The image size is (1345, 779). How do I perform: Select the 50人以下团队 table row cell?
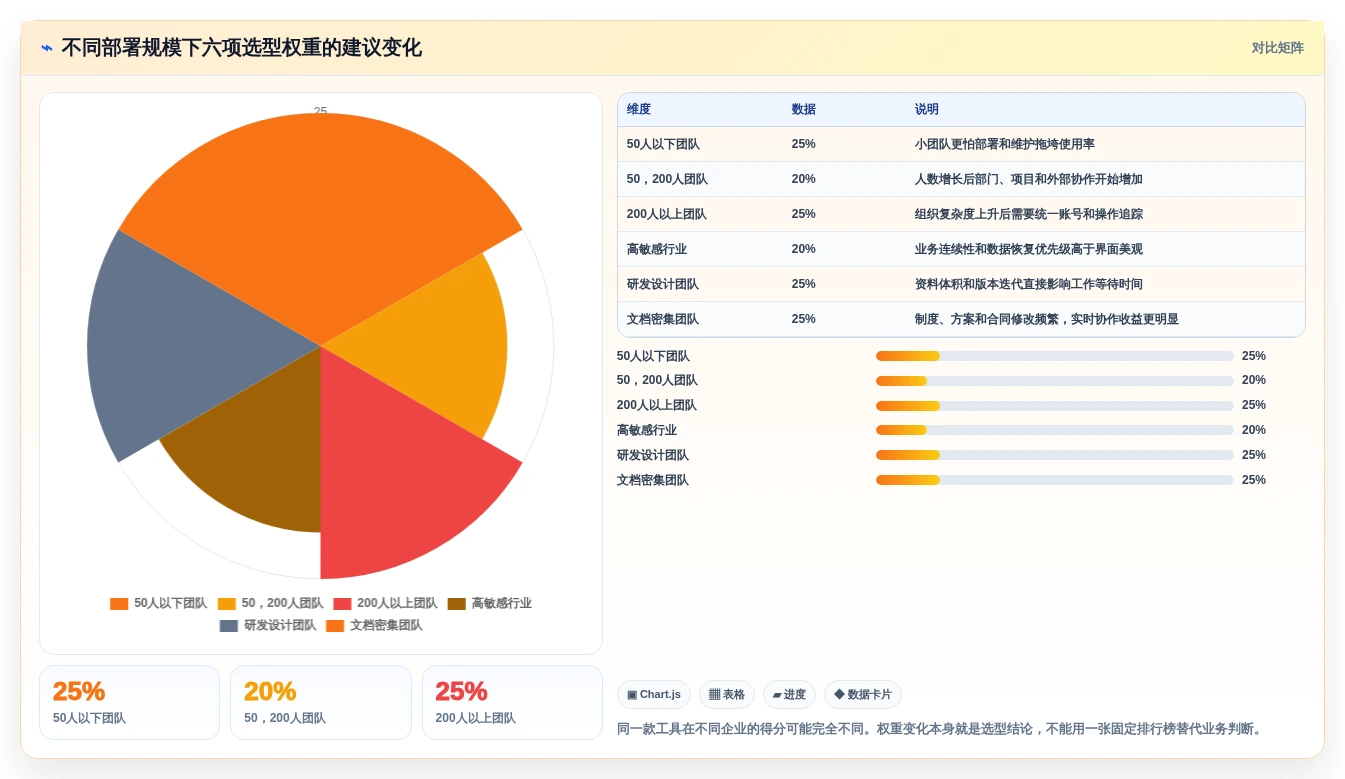pos(663,144)
